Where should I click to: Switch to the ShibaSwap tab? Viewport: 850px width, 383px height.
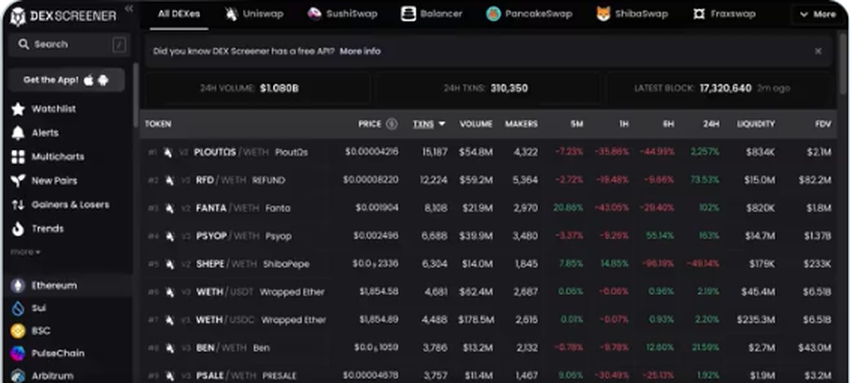click(x=632, y=14)
